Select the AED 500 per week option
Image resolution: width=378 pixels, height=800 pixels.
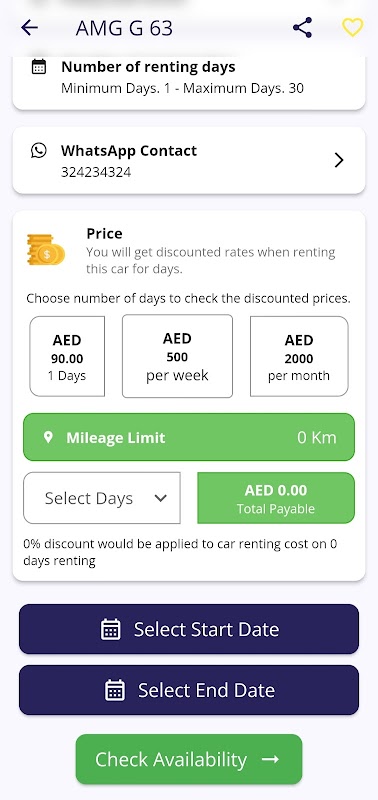pyautogui.click(x=178, y=356)
